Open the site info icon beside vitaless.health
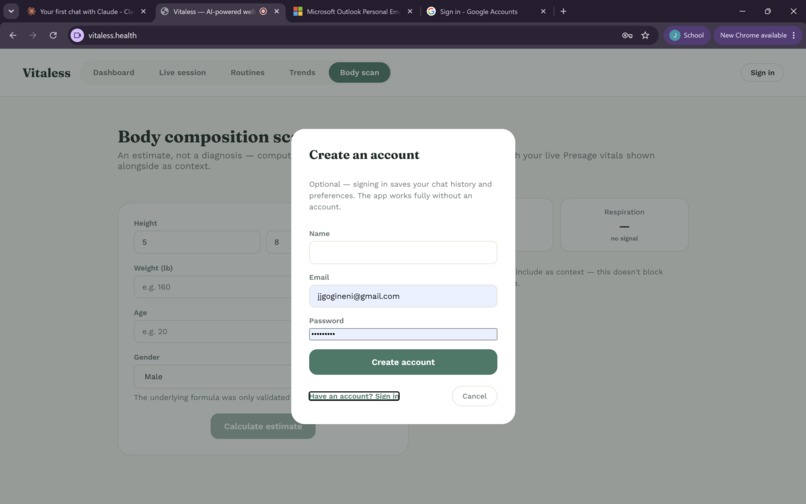This screenshot has width=806, height=504. coord(77,35)
